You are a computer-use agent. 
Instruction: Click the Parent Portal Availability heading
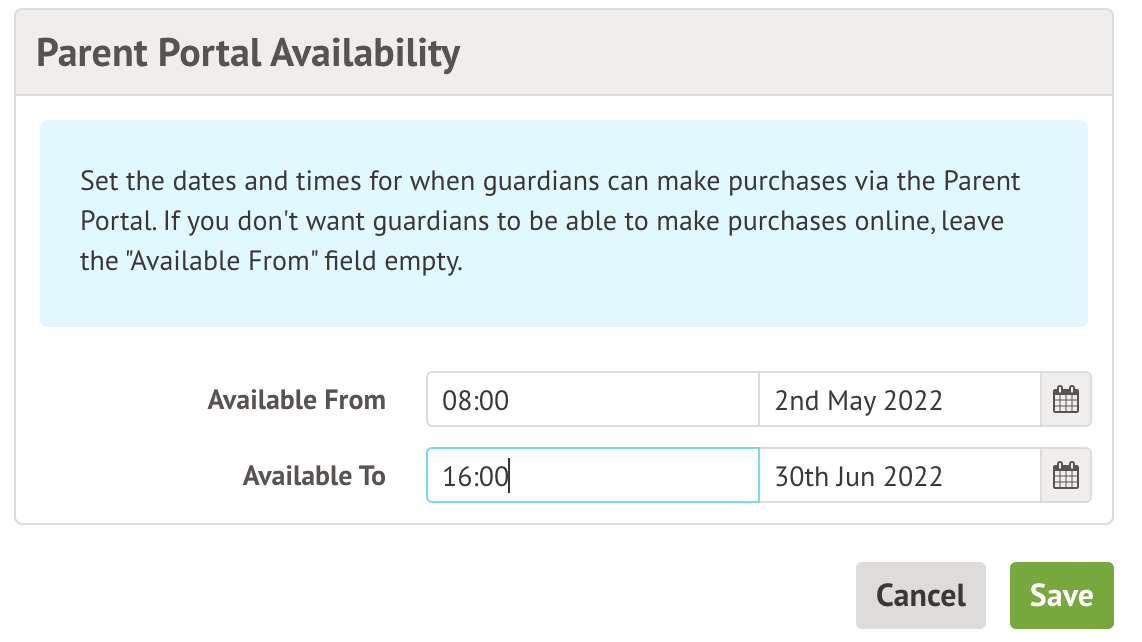(248, 52)
